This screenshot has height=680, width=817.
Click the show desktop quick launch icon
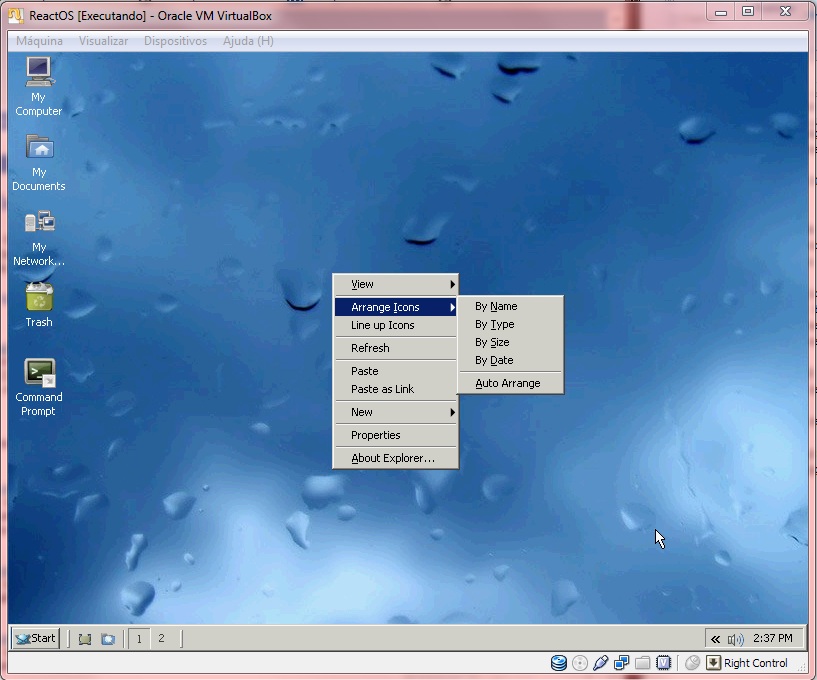(84, 639)
